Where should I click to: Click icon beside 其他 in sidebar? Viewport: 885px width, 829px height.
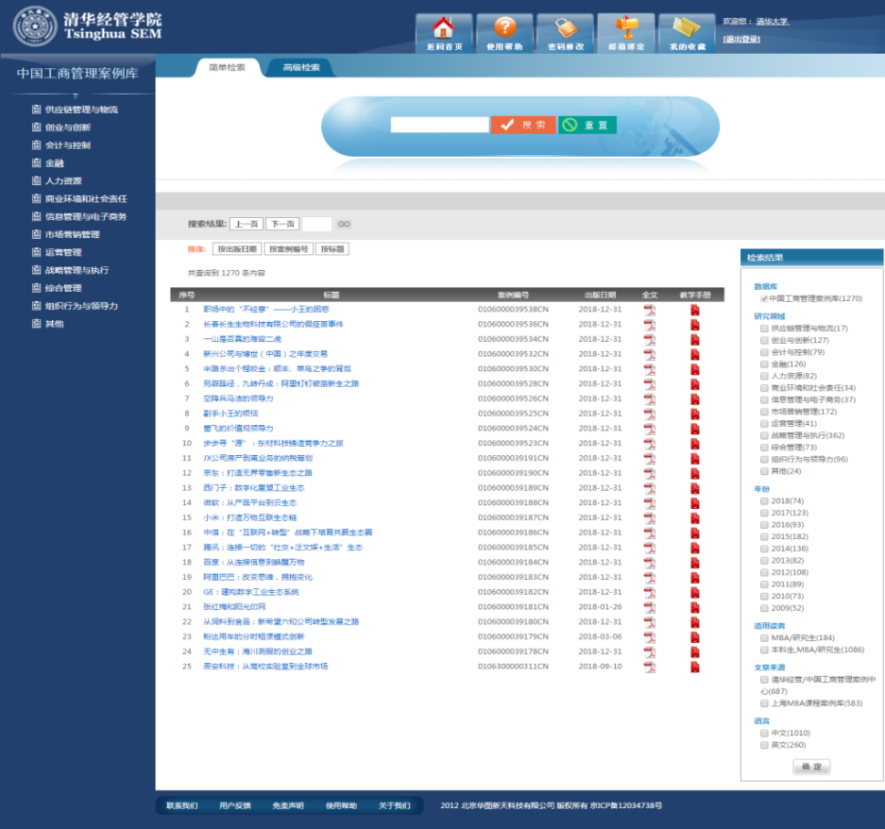[37, 323]
